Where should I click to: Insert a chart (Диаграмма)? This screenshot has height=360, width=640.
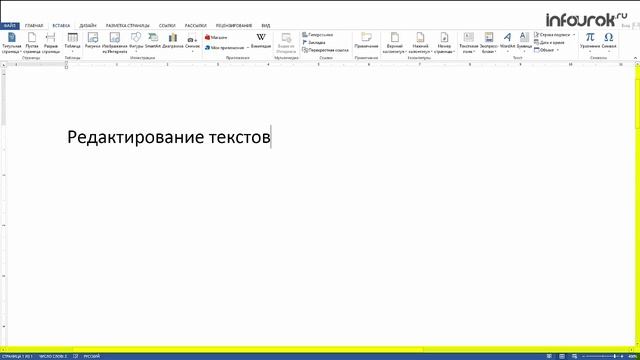coord(173,41)
